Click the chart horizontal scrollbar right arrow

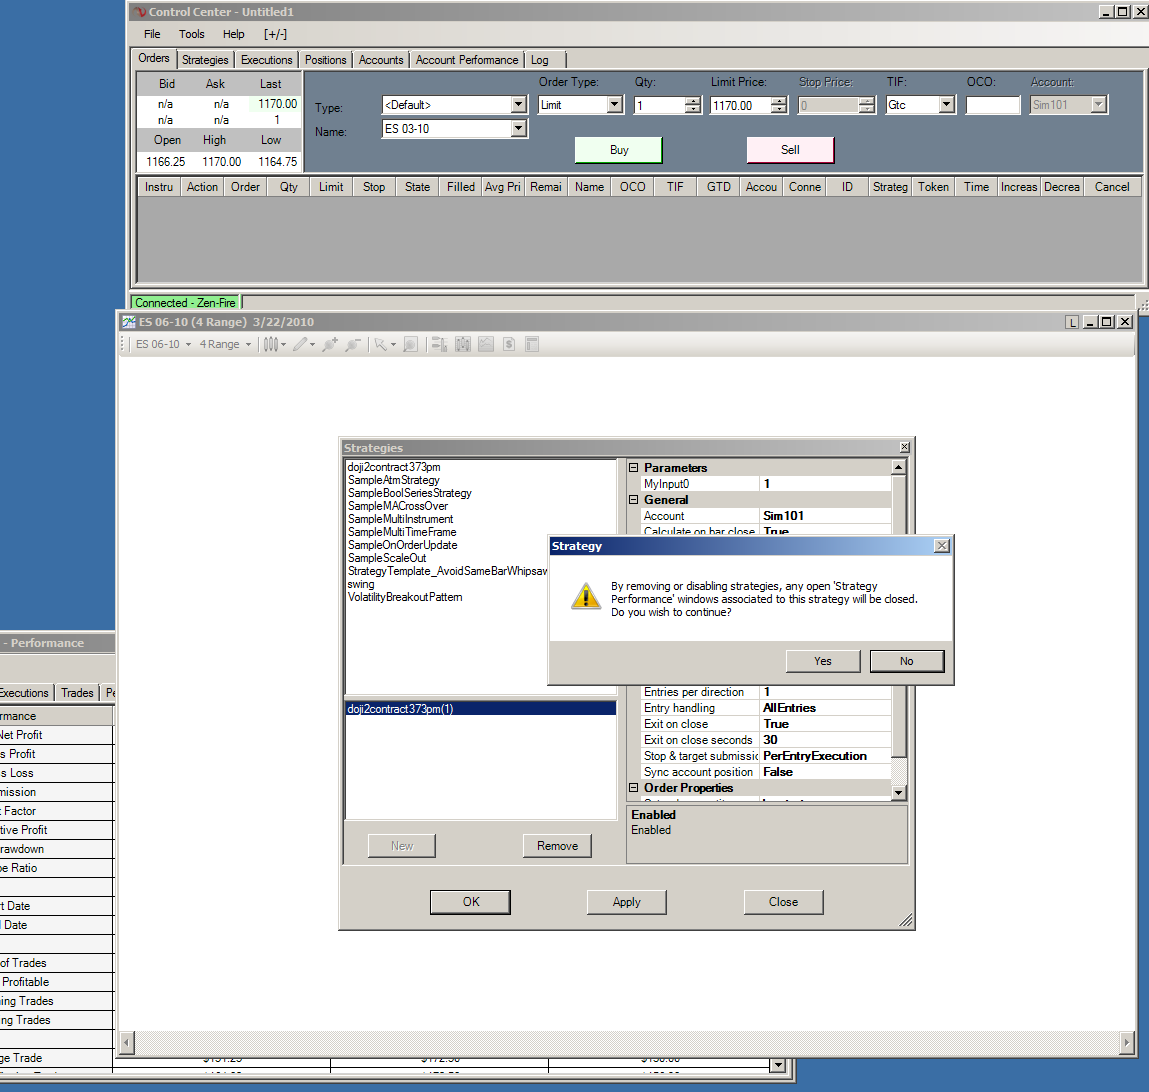[1126, 1042]
